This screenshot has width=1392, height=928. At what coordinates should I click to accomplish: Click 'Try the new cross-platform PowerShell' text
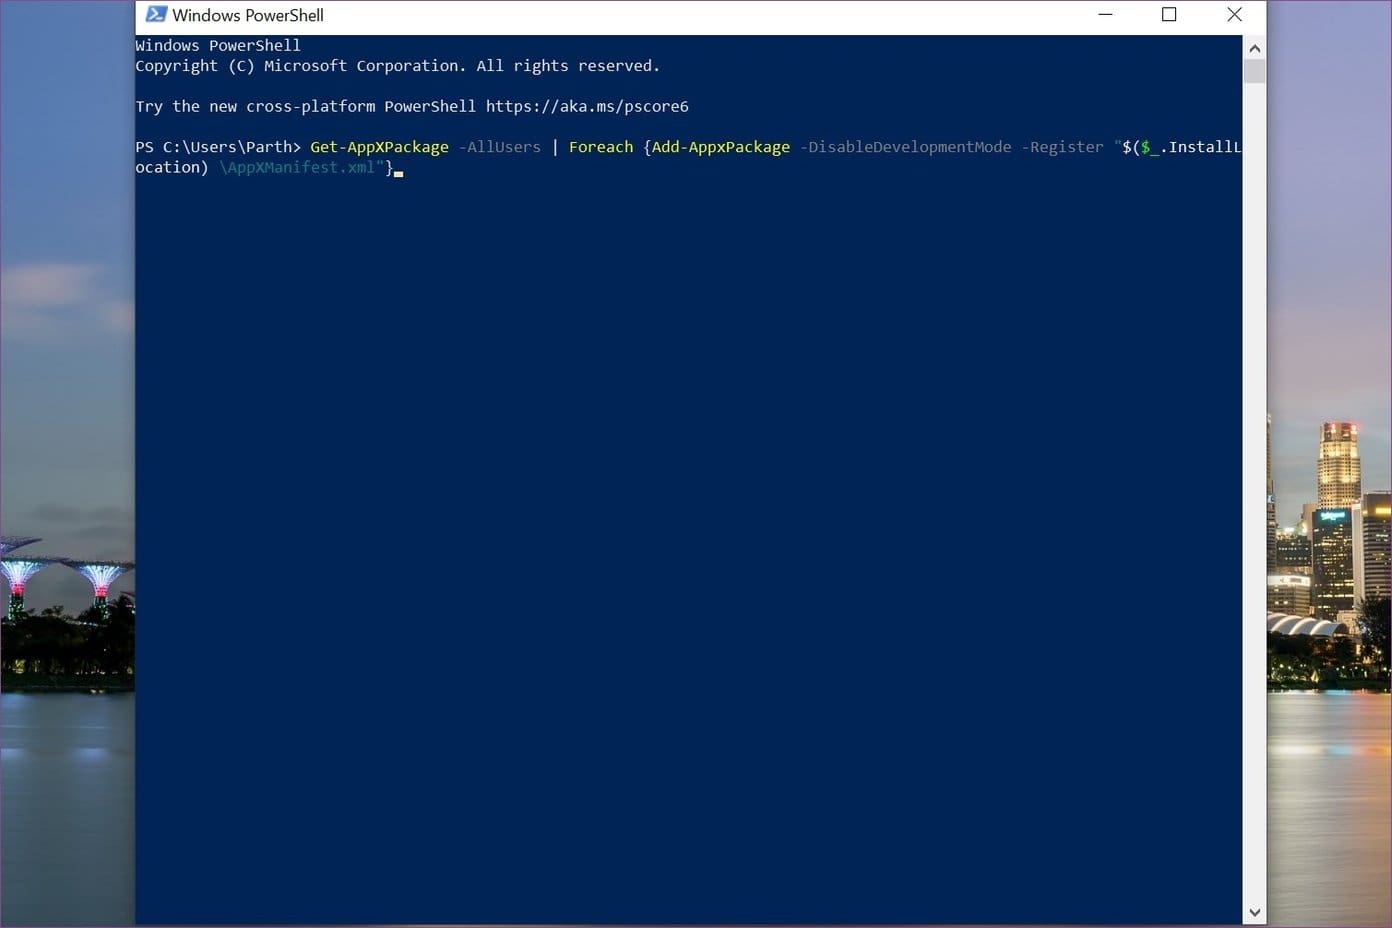click(306, 106)
